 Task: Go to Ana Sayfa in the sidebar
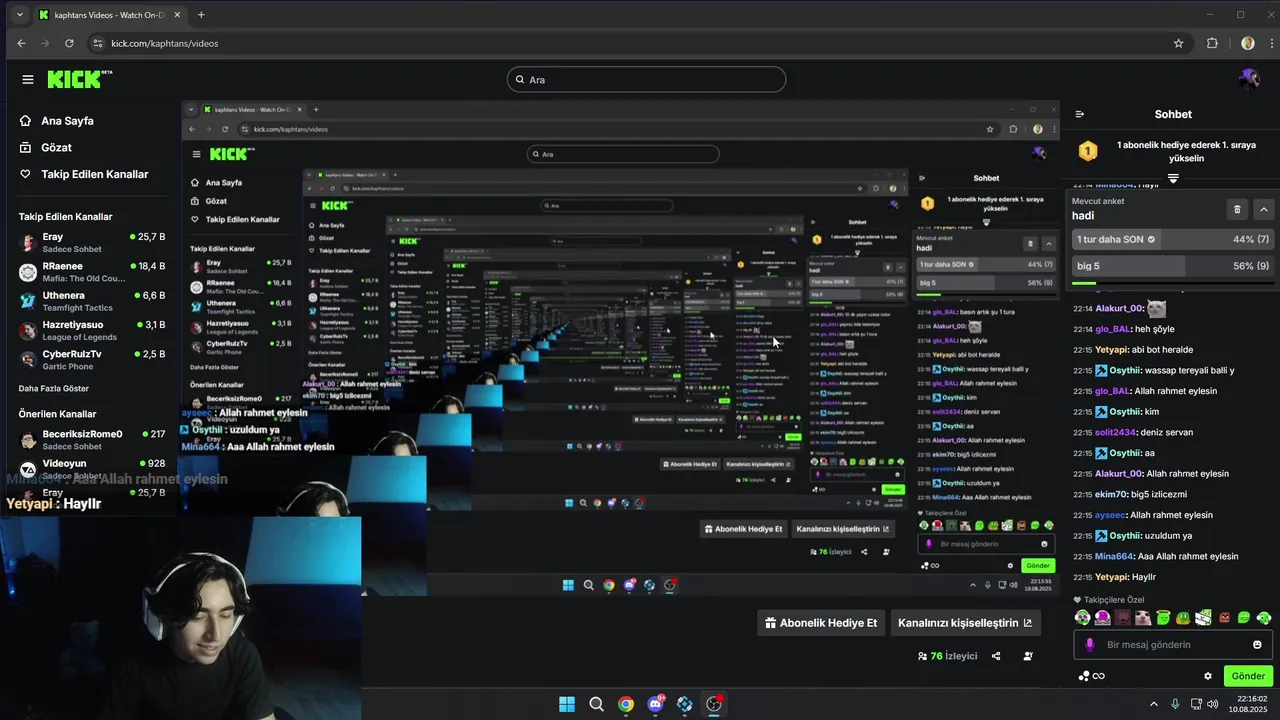point(57,121)
